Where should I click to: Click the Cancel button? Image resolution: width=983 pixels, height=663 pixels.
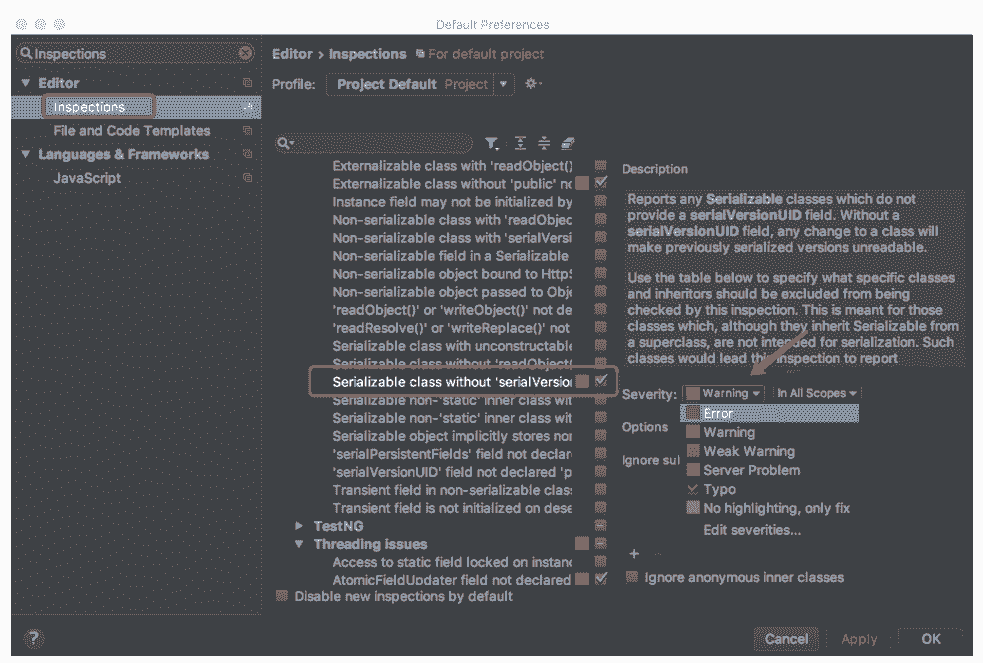point(786,638)
